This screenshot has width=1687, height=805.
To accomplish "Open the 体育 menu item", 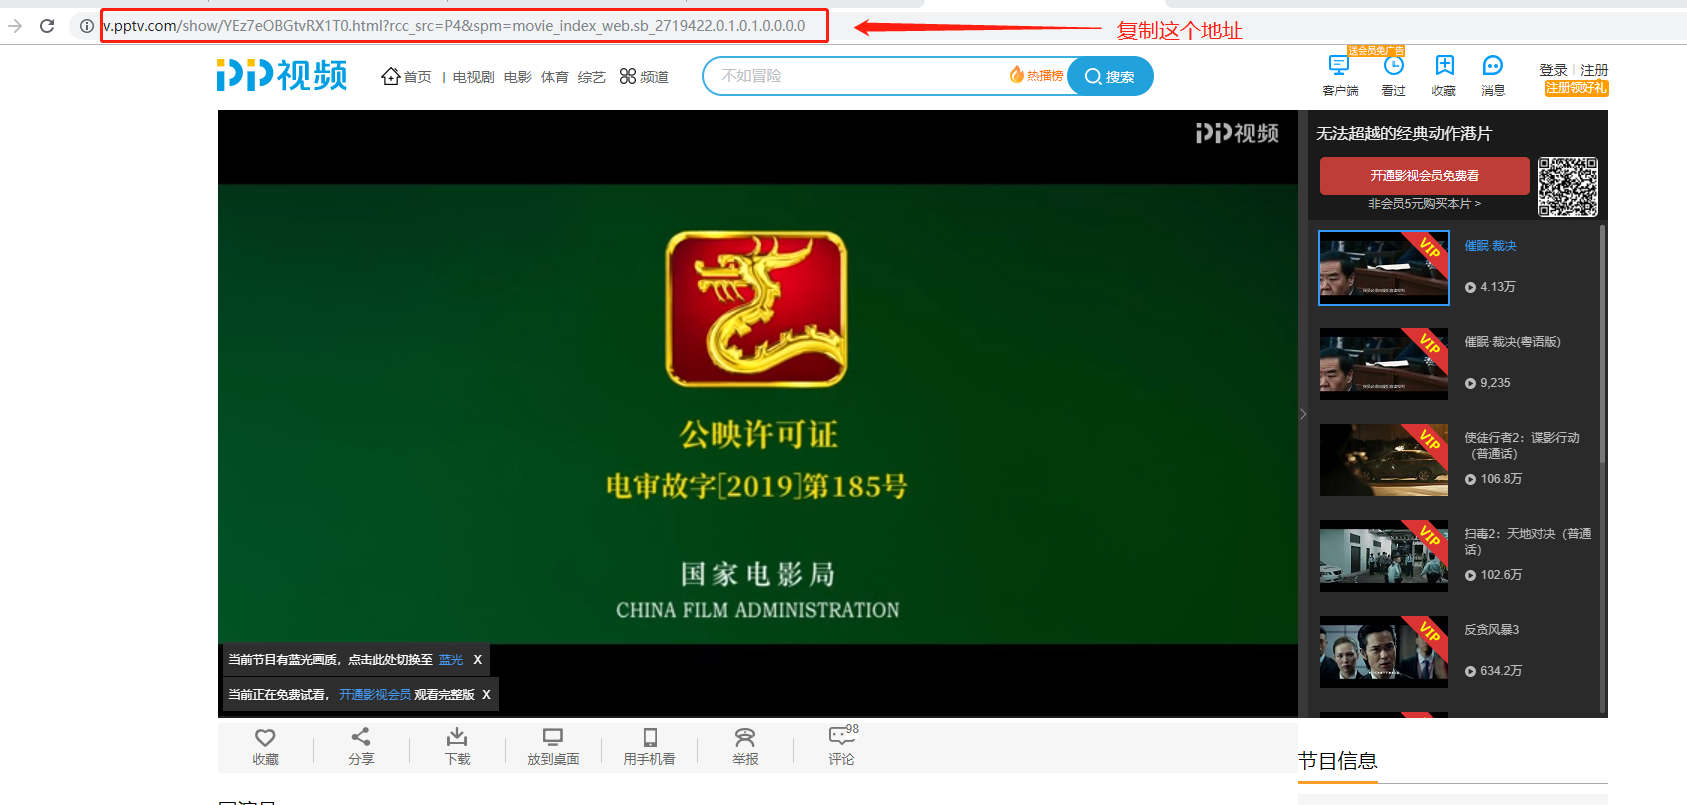I will (554, 77).
